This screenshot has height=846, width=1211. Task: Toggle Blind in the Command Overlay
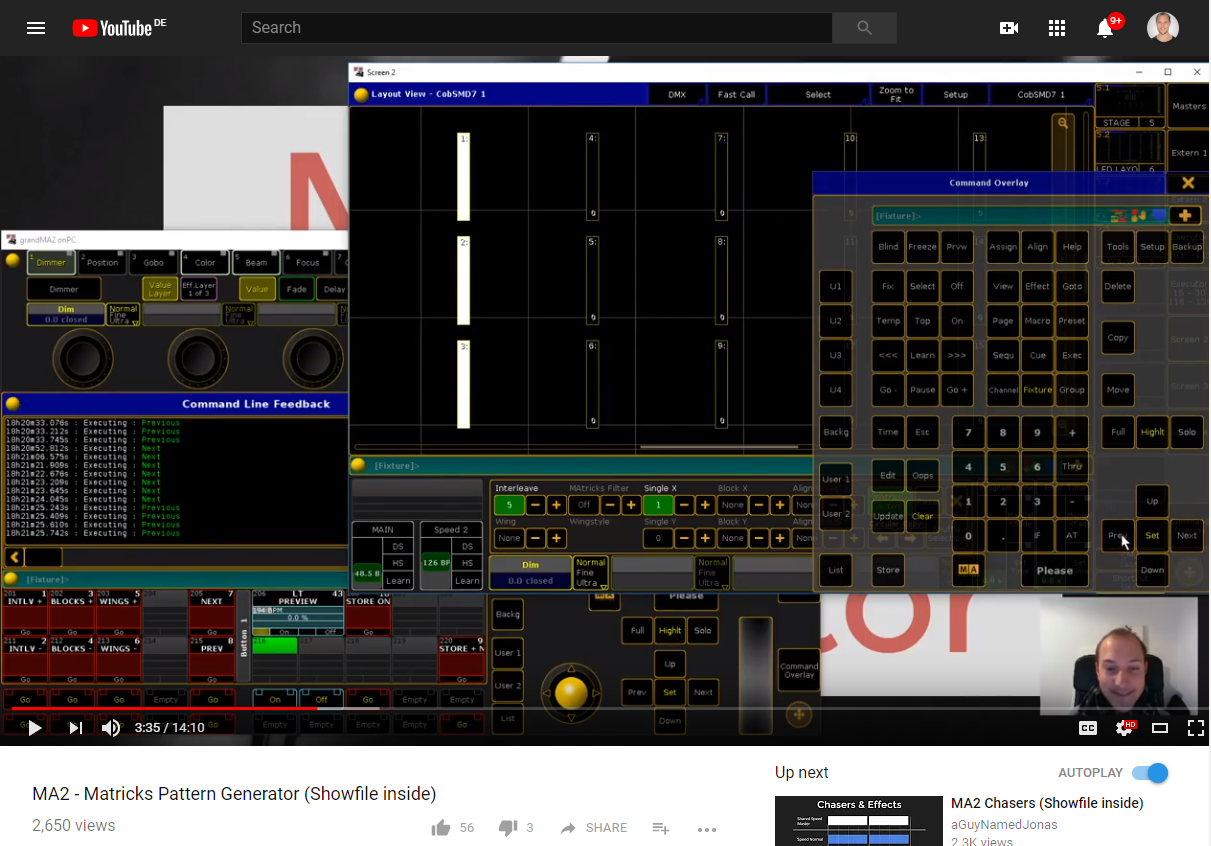point(888,247)
